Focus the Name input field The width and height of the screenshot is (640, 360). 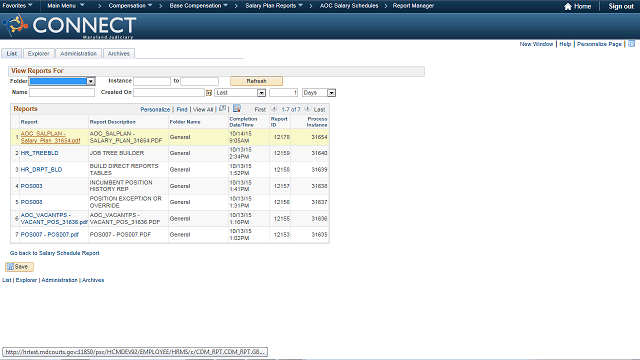tap(62, 93)
